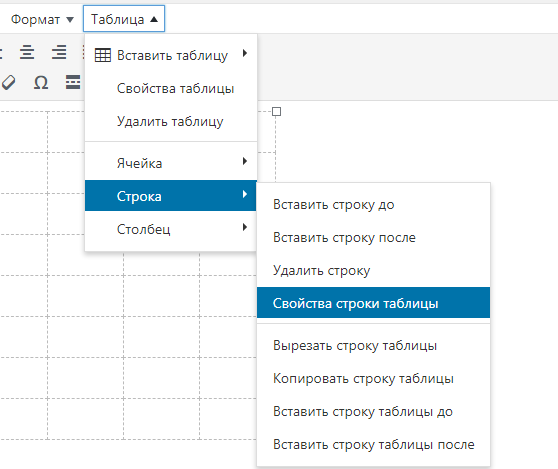
Task: Open Свойства строки таблицы
Action: coord(373,303)
